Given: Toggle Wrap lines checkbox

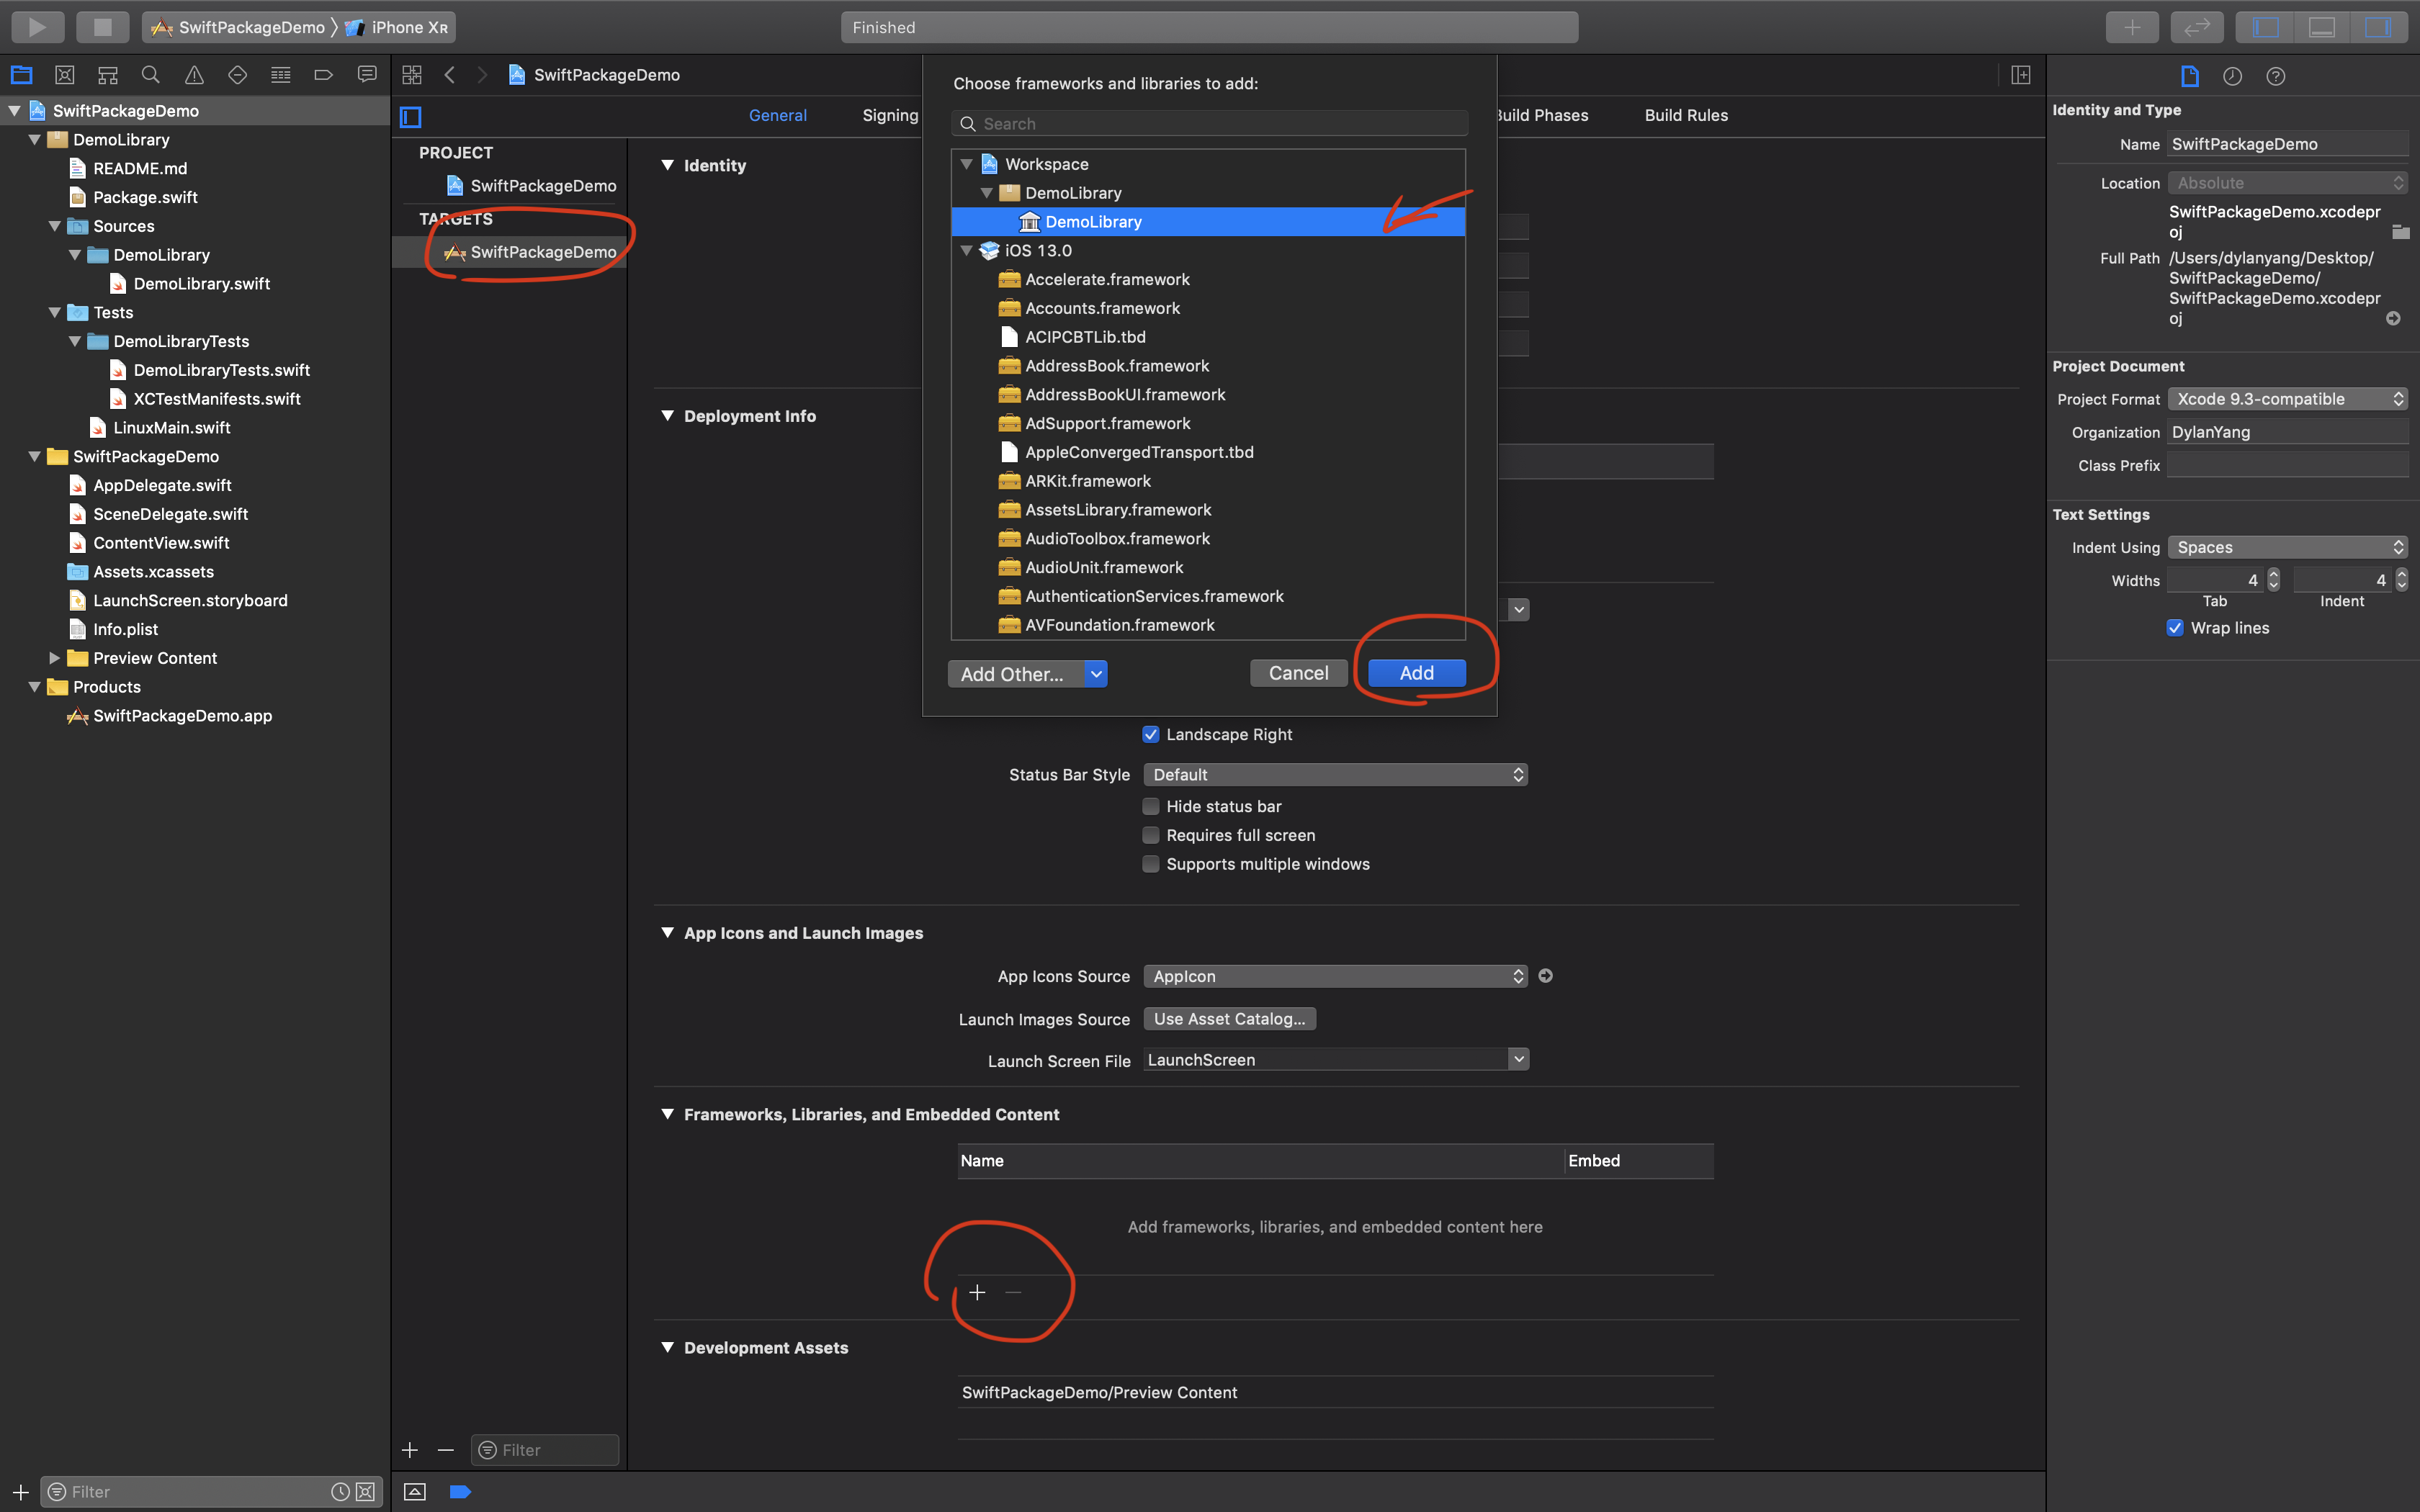Looking at the screenshot, I should tap(2175, 628).
